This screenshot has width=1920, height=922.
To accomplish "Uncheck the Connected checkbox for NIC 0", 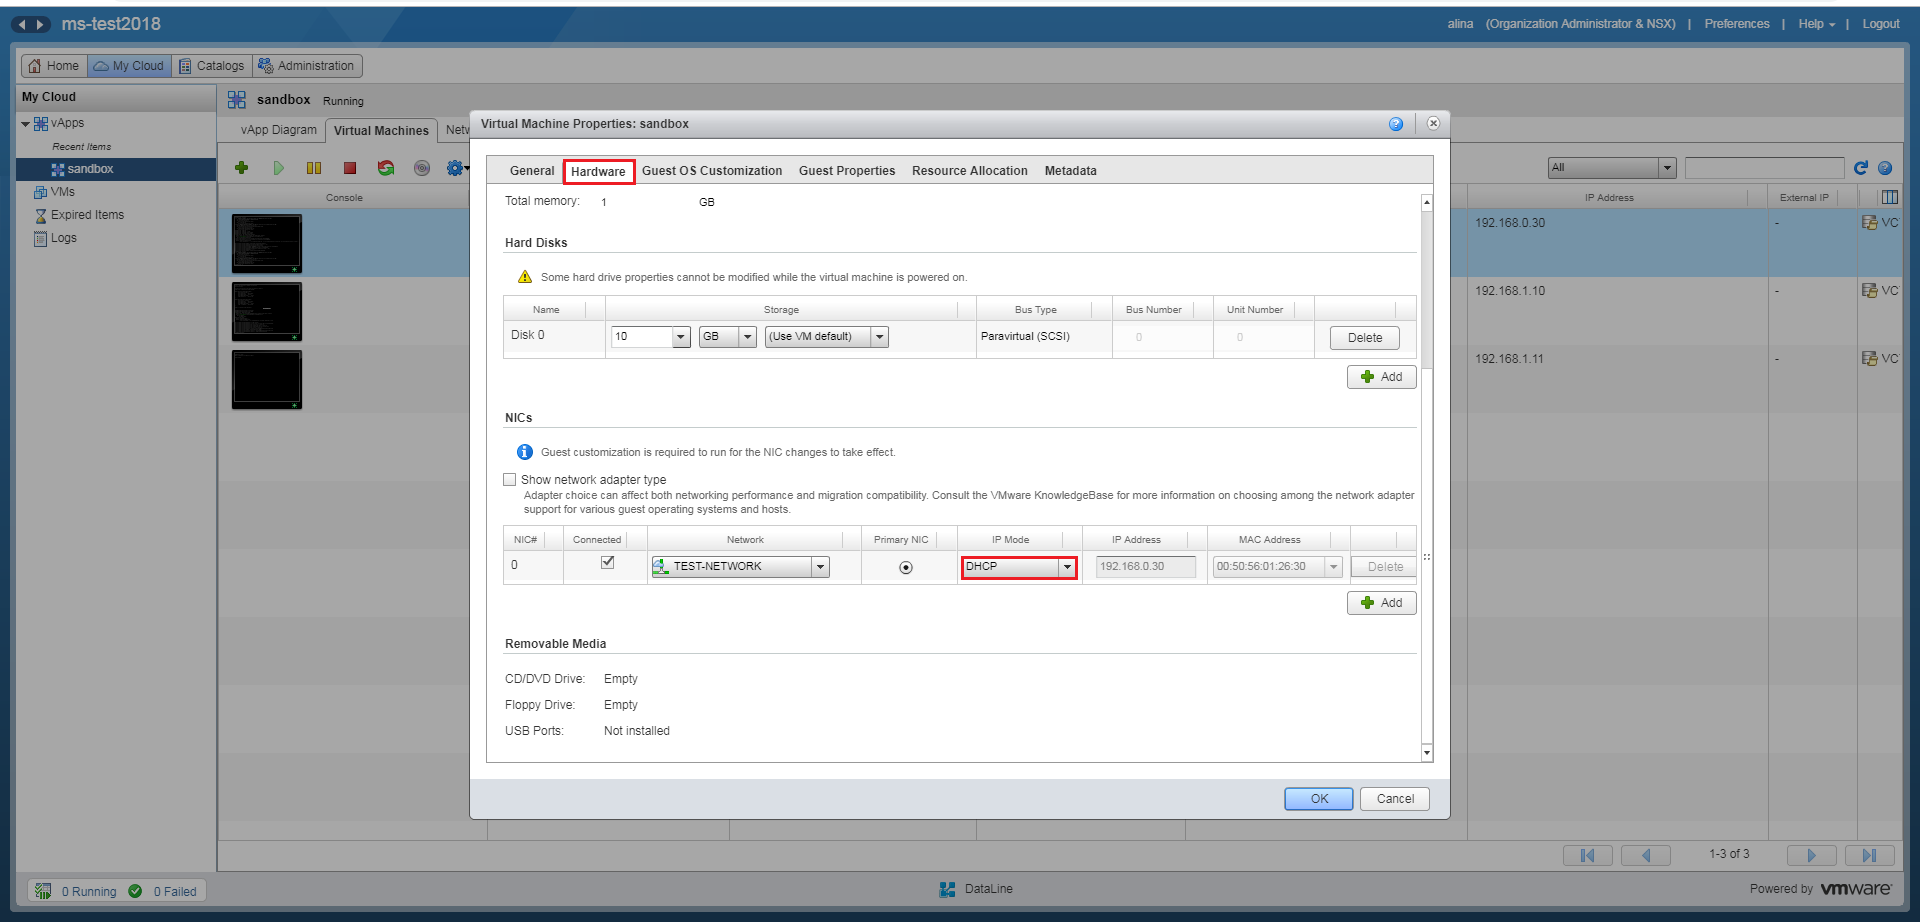I will [607, 562].
